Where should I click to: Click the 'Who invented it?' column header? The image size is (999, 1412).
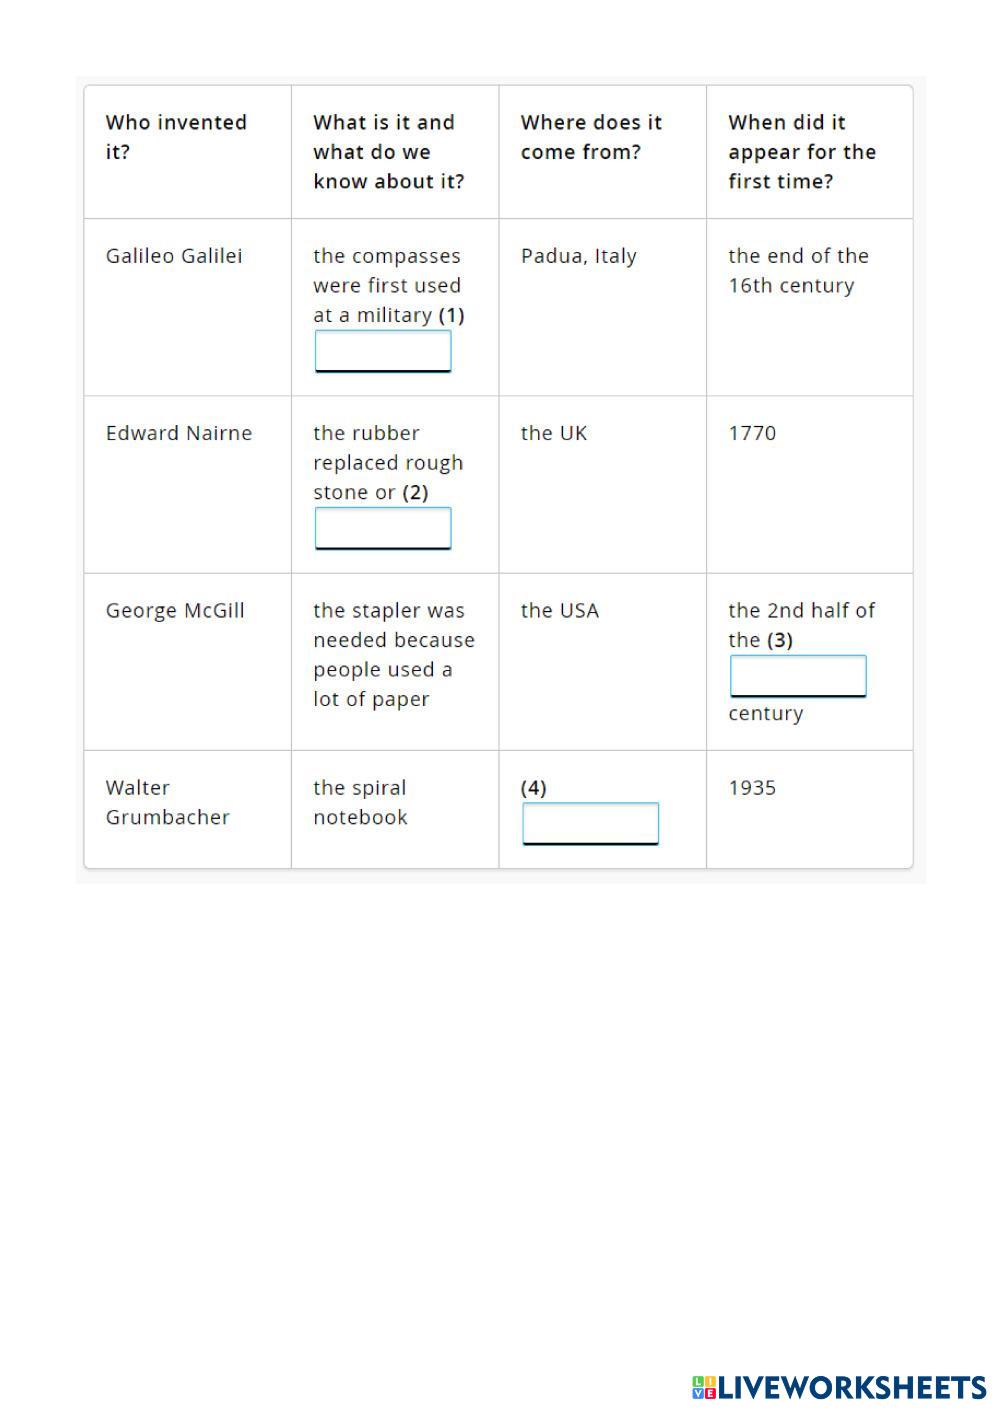point(176,137)
